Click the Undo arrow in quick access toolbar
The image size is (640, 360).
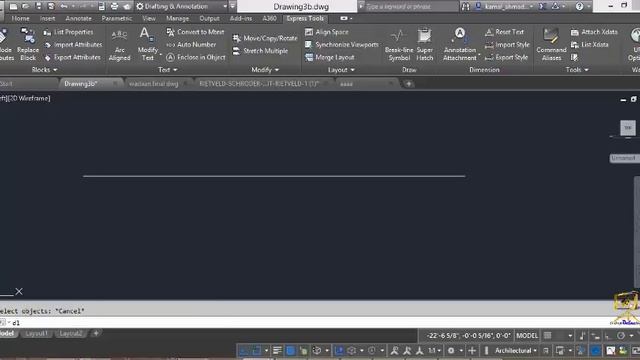point(64,6)
